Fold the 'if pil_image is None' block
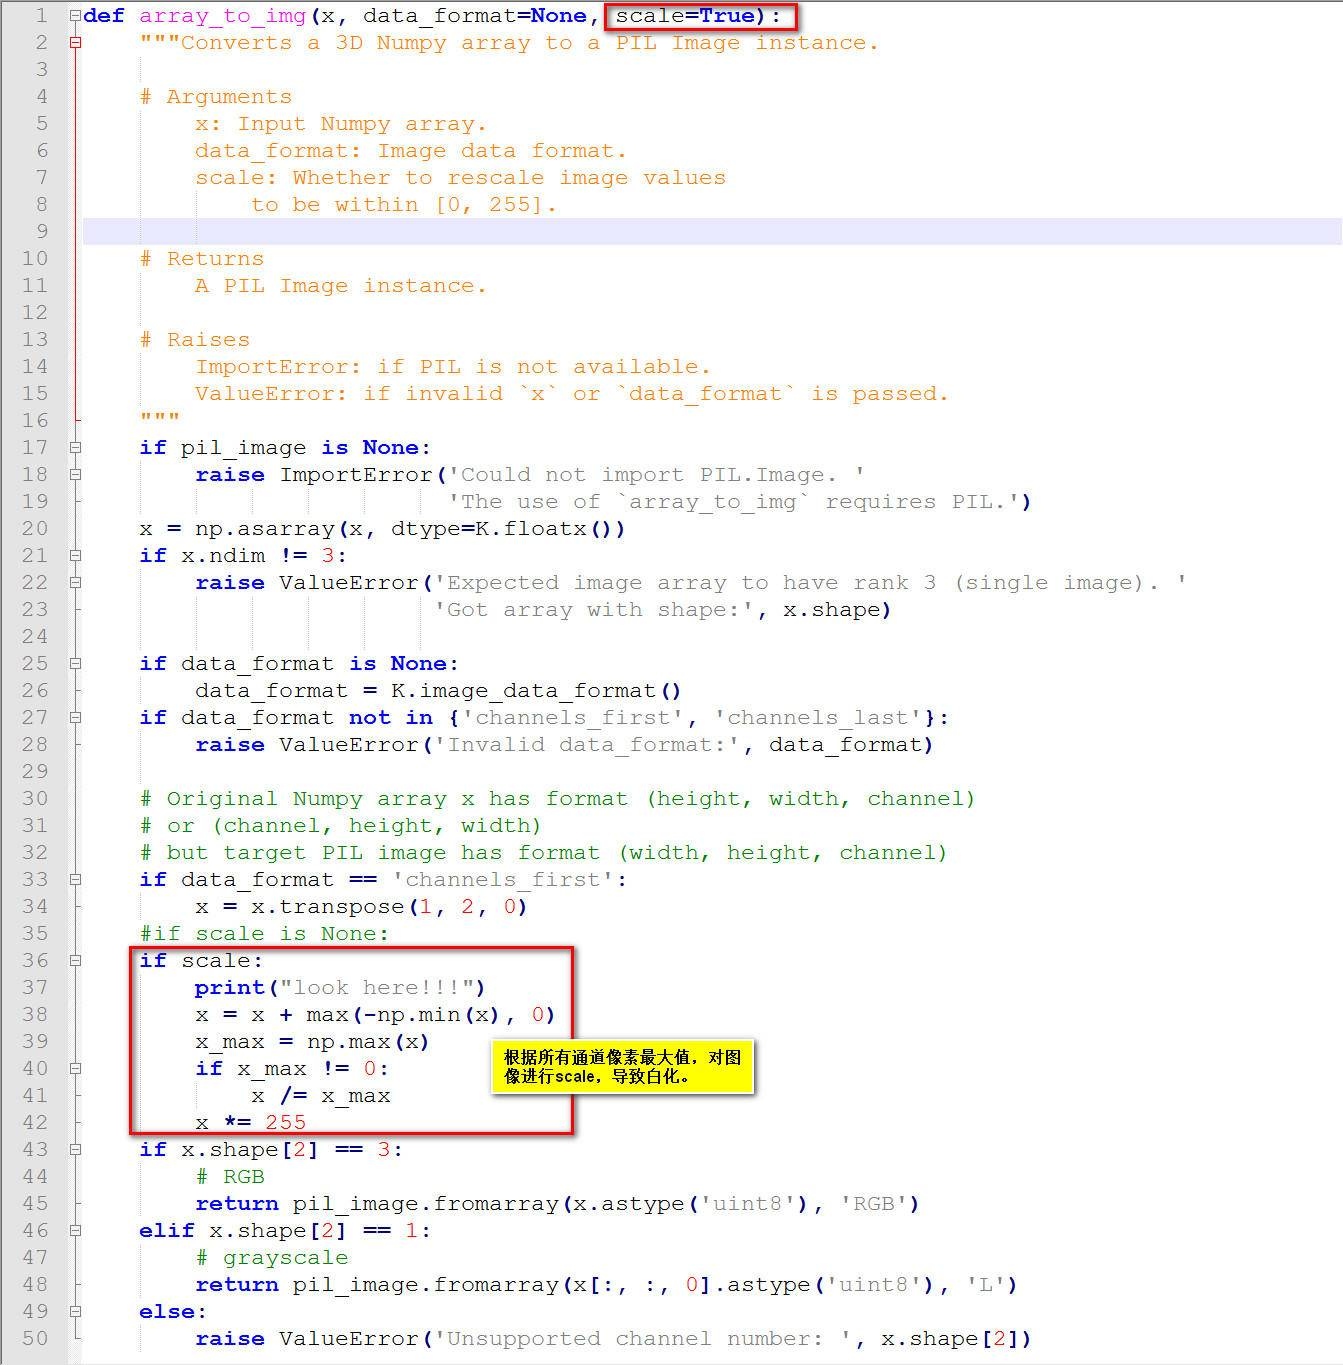The width and height of the screenshot is (1343, 1365). click(75, 448)
